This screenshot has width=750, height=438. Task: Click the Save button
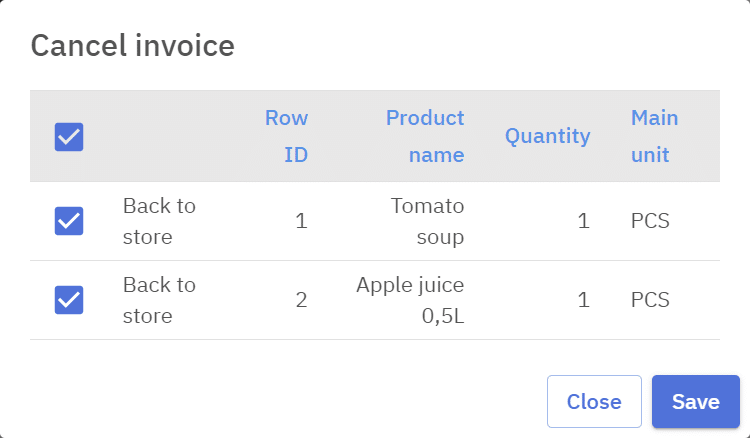pyautogui.click(x=695, y=401)
